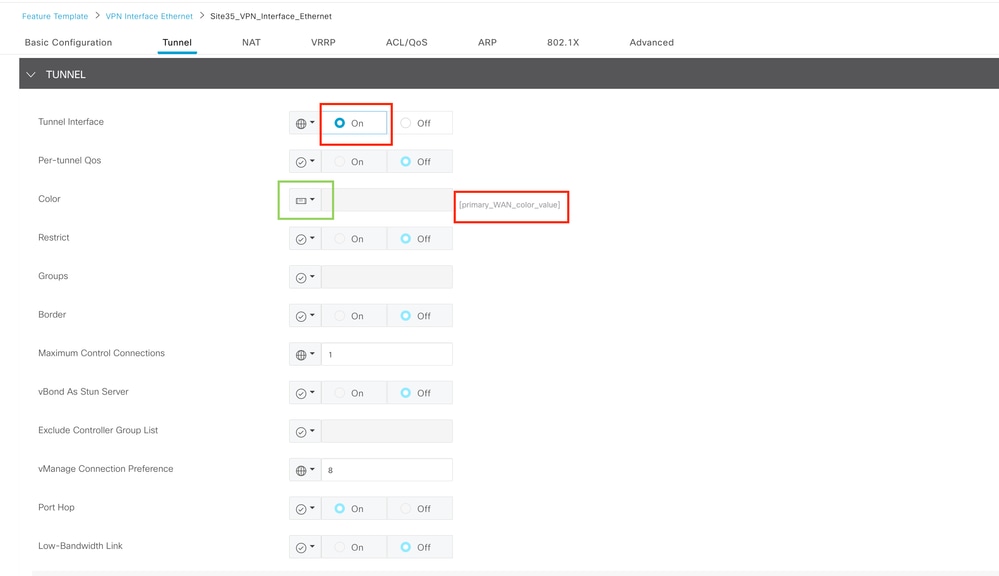Screen dimensions: 999x576
Task: Click the Color value field
Action: tap(387, 200)
